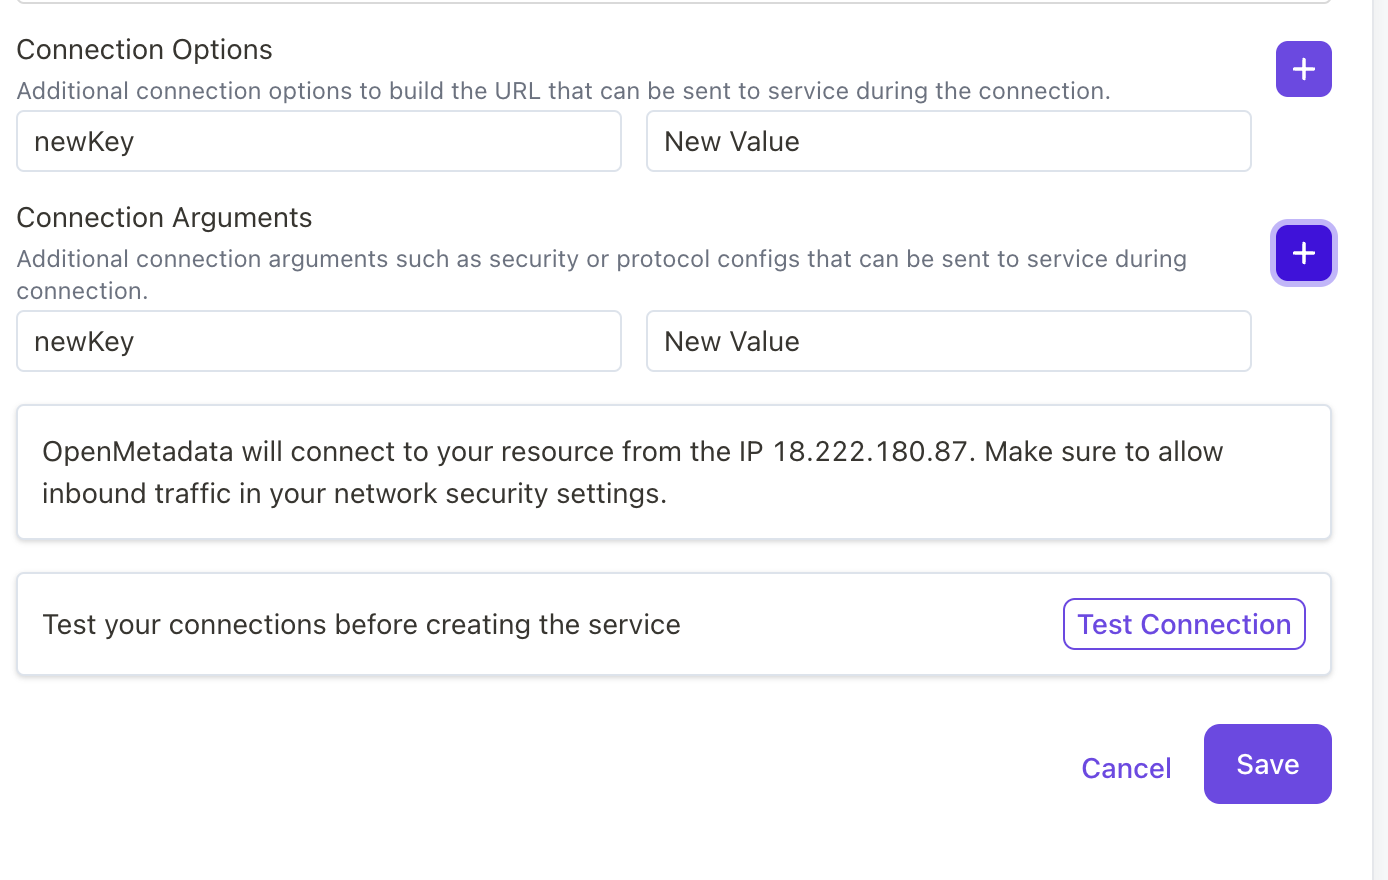Image resolution: width=1388 pixels, height=880 pixels.
Task: Select the newKey field under Connection Options
Action: click(318, 141)
